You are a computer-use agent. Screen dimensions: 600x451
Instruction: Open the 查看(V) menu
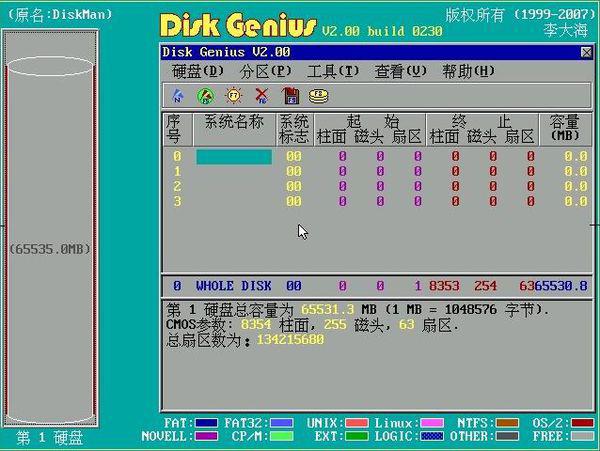coord(400,72)
